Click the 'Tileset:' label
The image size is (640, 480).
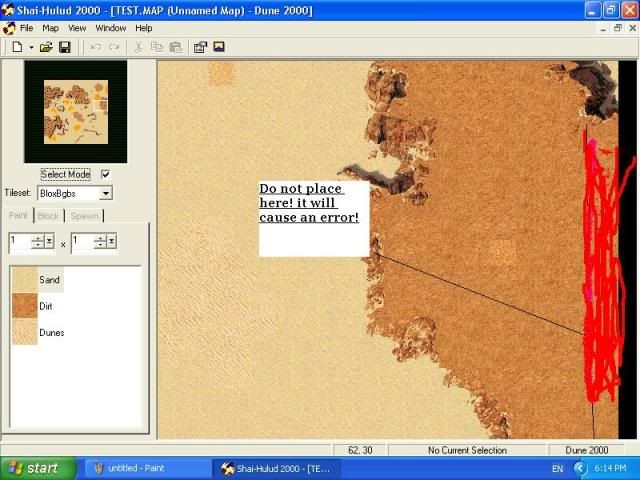(x=18, y=193)
